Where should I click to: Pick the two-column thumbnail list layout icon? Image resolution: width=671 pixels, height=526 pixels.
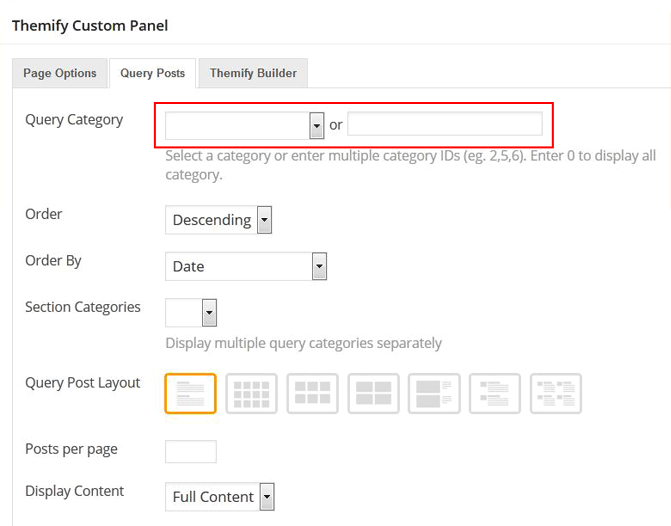[555, 393]
